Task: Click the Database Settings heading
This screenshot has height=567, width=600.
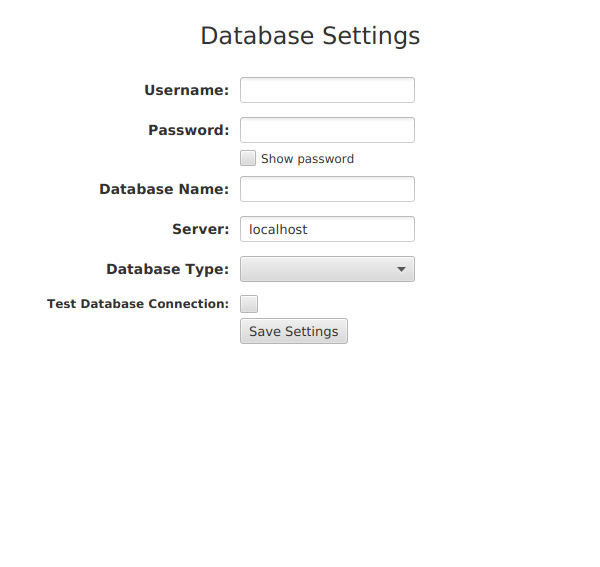Action: coord(310,36)
